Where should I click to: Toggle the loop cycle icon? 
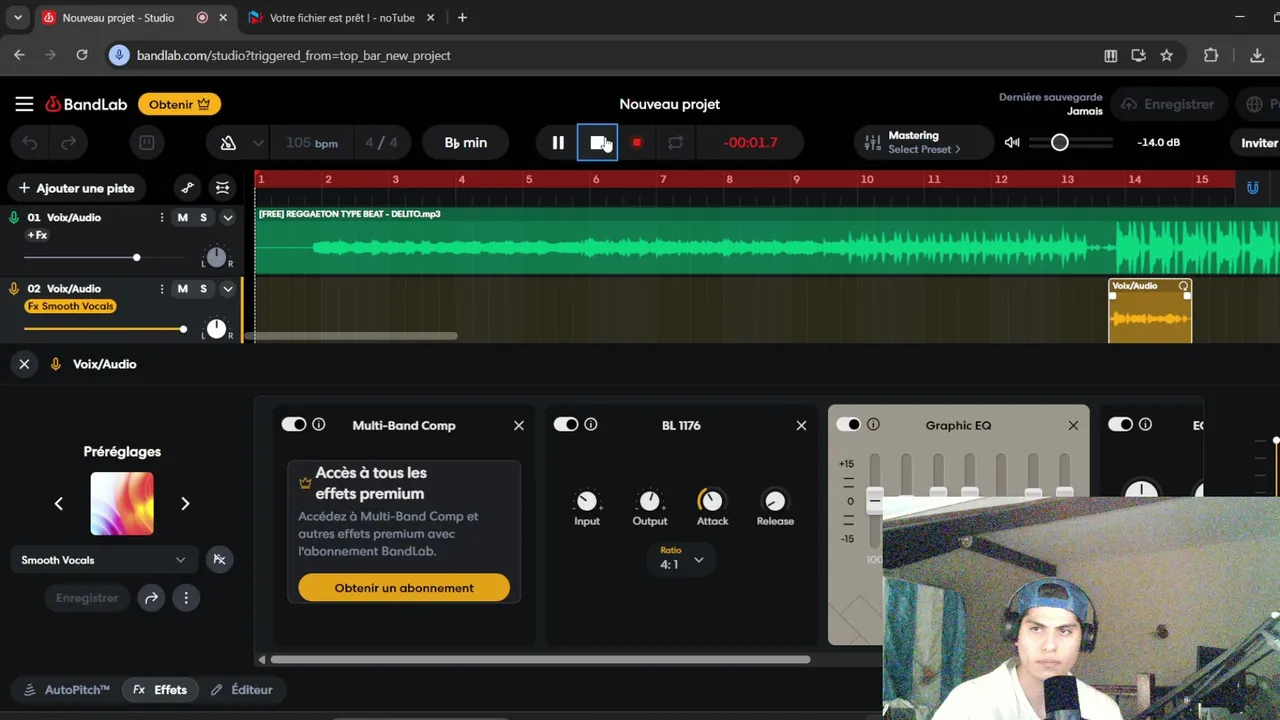[675, 143]
